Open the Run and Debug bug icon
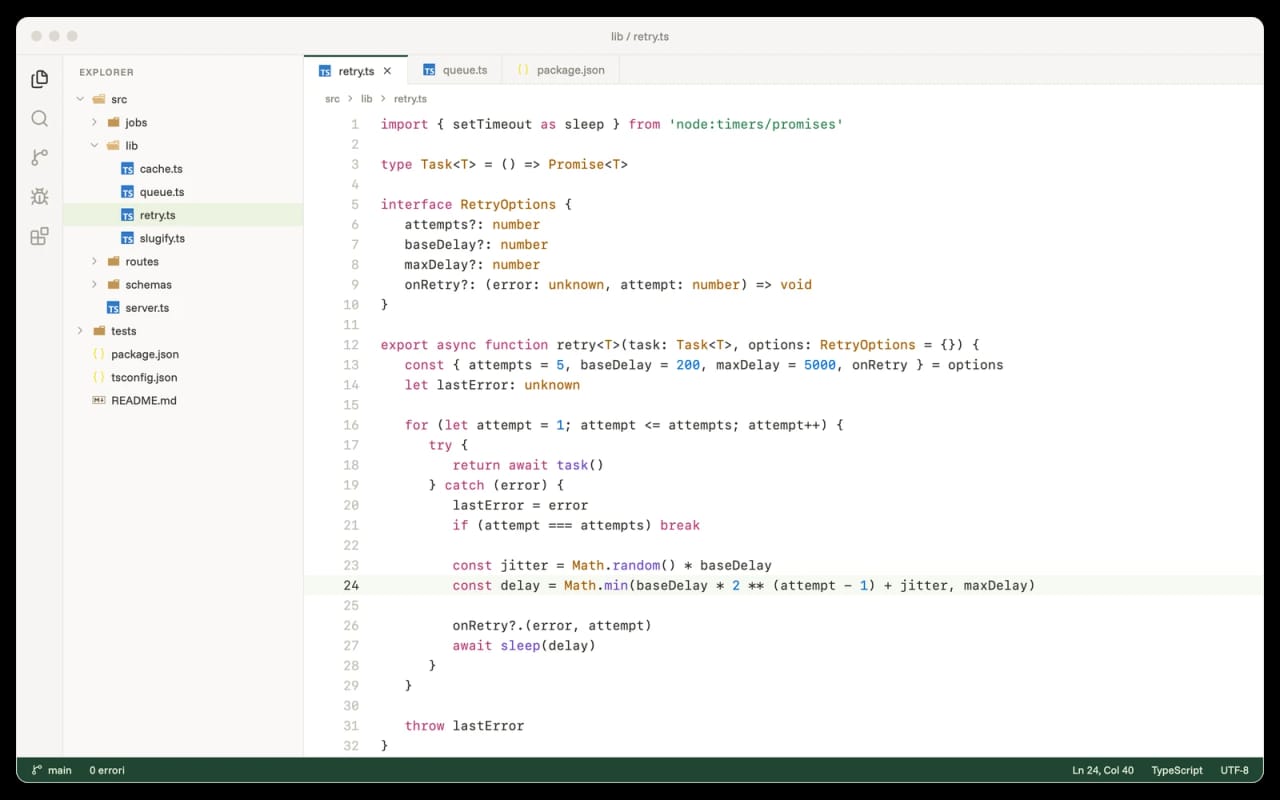This screenshot has width=1280, height=800. click(x=40, y=197)
